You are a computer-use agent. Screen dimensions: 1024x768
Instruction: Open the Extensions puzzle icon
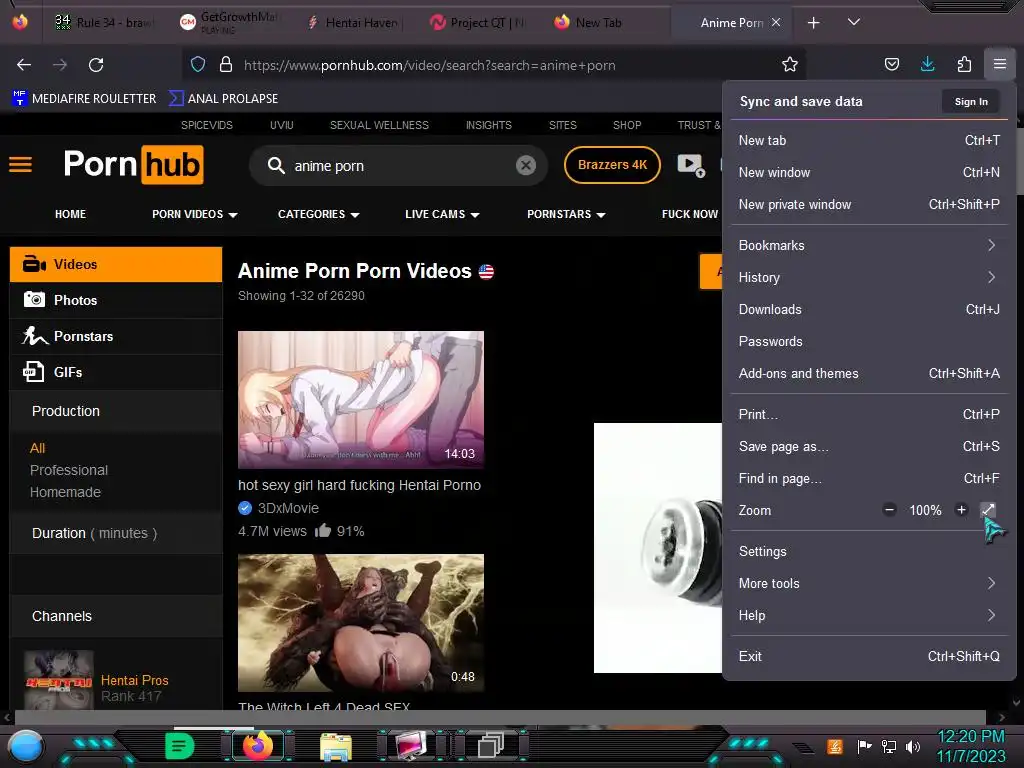tap(964, 64)
